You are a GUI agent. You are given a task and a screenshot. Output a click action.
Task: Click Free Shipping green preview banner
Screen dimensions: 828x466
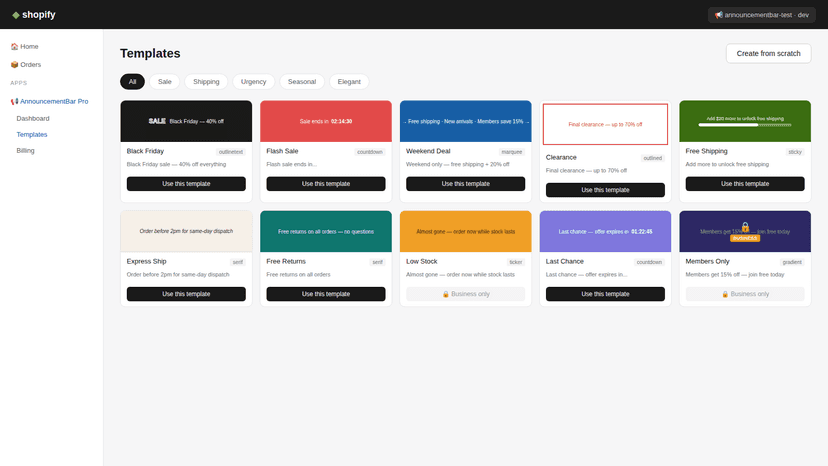pos(745,121)
